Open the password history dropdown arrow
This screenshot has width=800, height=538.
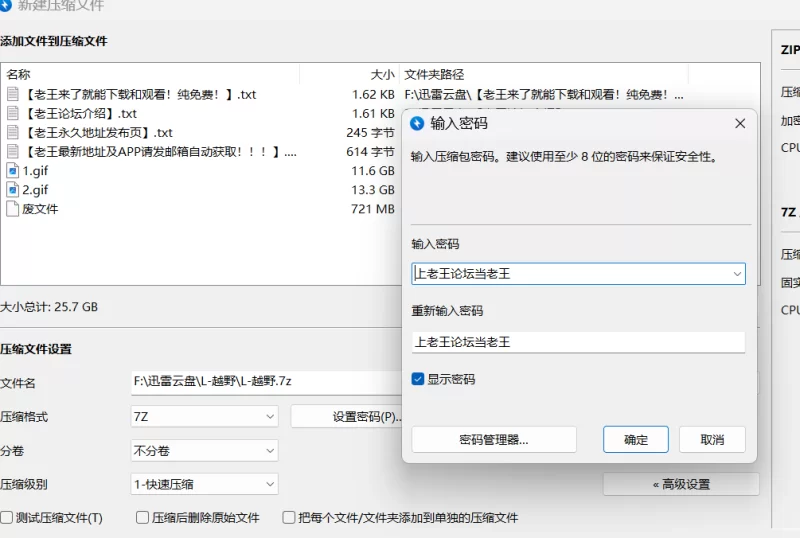pyautogui.click(x=737, y=274)
